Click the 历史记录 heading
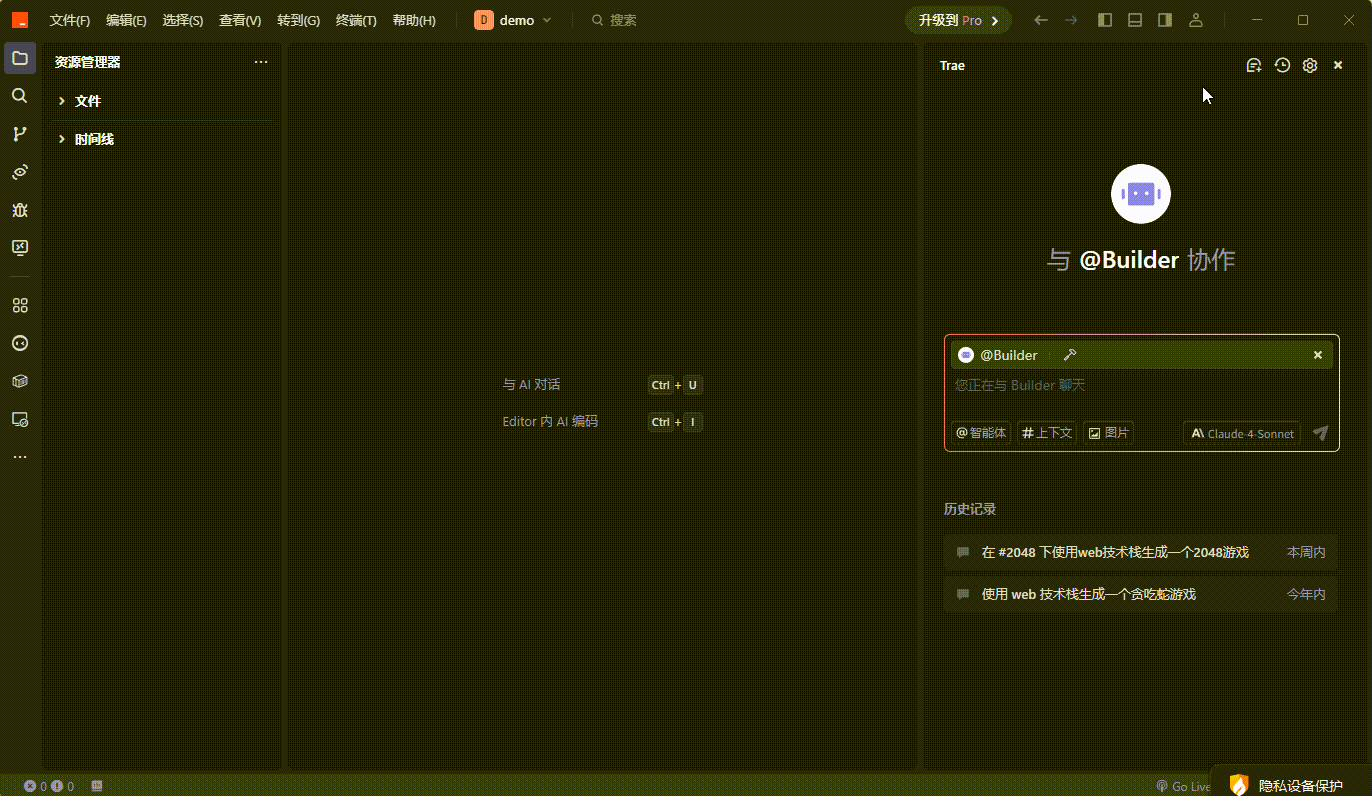 click(x=970, y=509)
